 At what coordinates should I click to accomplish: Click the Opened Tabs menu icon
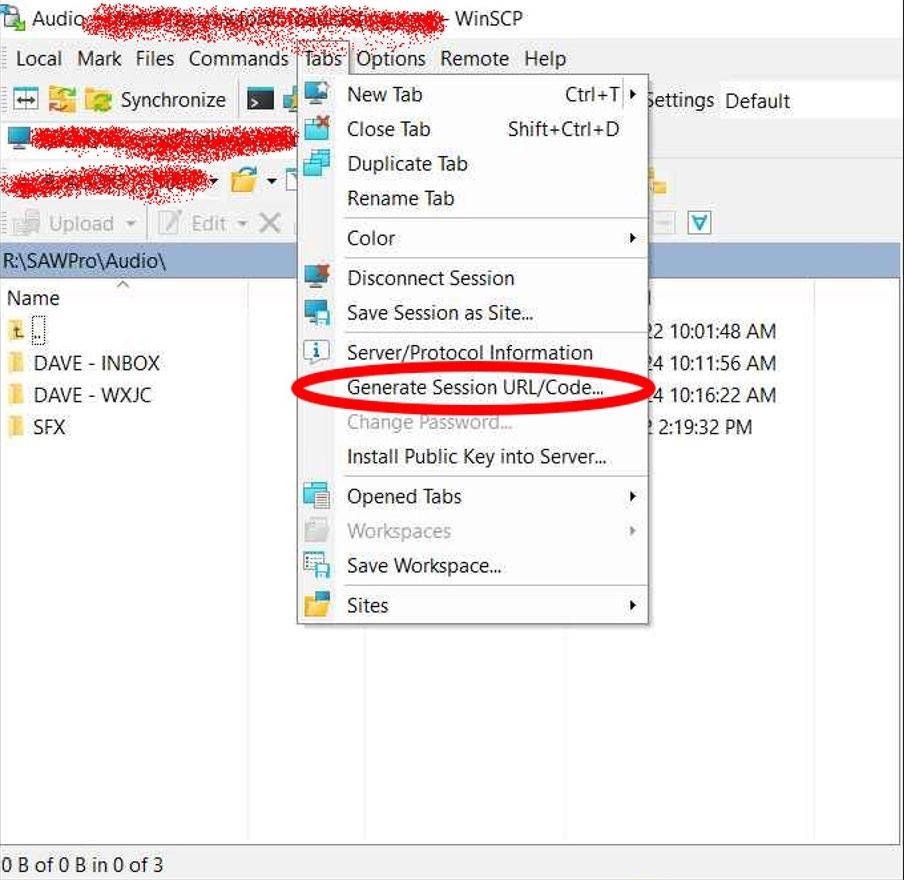tap(317, 495)
